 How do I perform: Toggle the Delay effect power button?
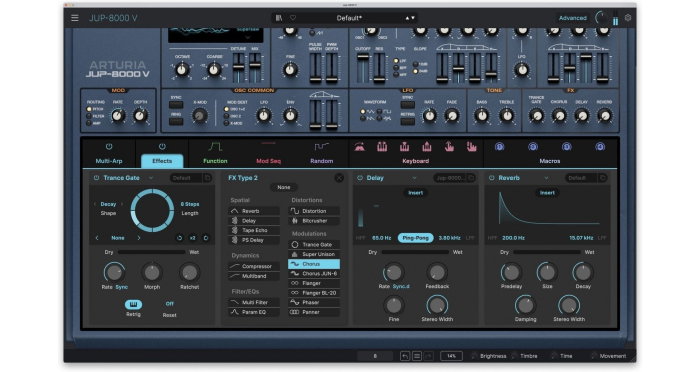[x=360, y=178]
